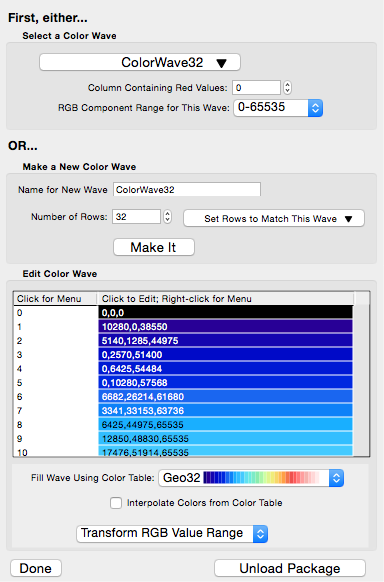
Task: Open Transform RGB Value Range popup
Action: point(172,533)
